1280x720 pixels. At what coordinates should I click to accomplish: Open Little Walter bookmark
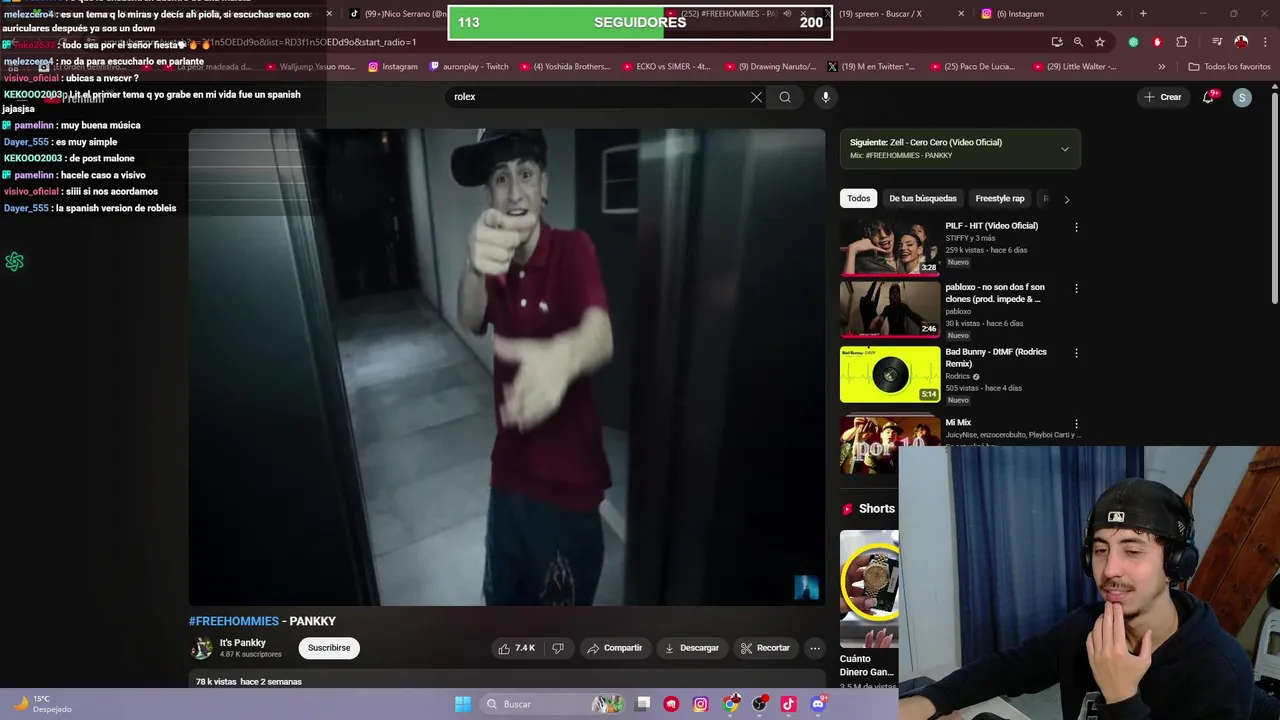(1074, 67)
